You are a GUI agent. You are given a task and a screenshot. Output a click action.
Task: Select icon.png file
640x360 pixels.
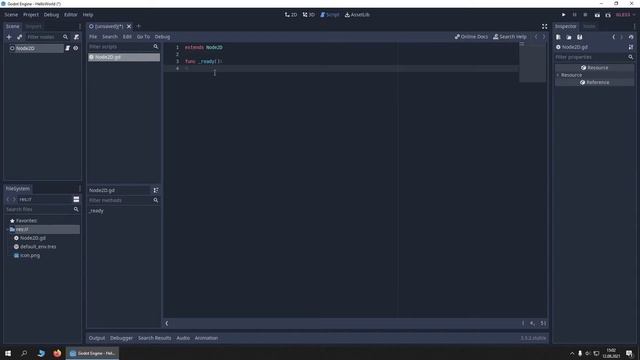(x=30, y=256)
